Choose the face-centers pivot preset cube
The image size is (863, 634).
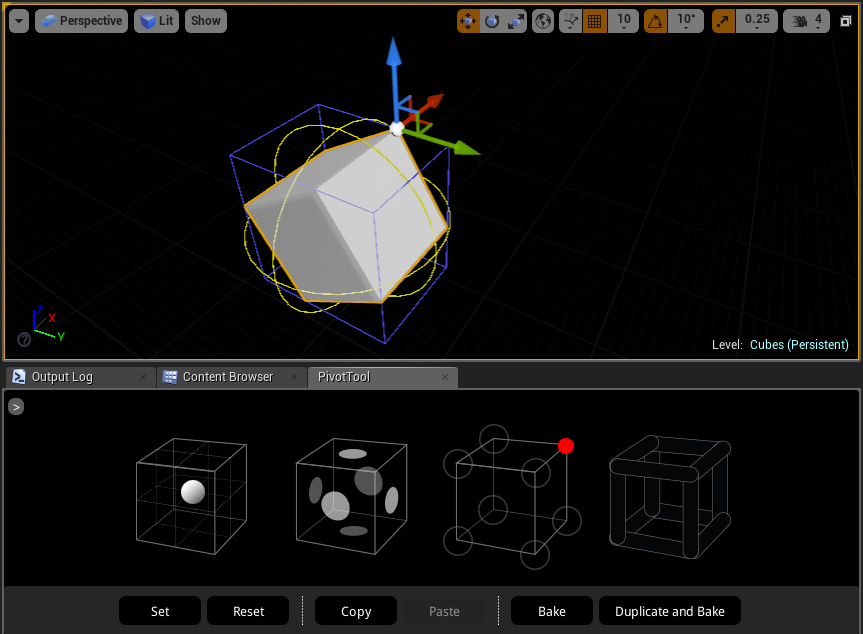pos(351,495)
